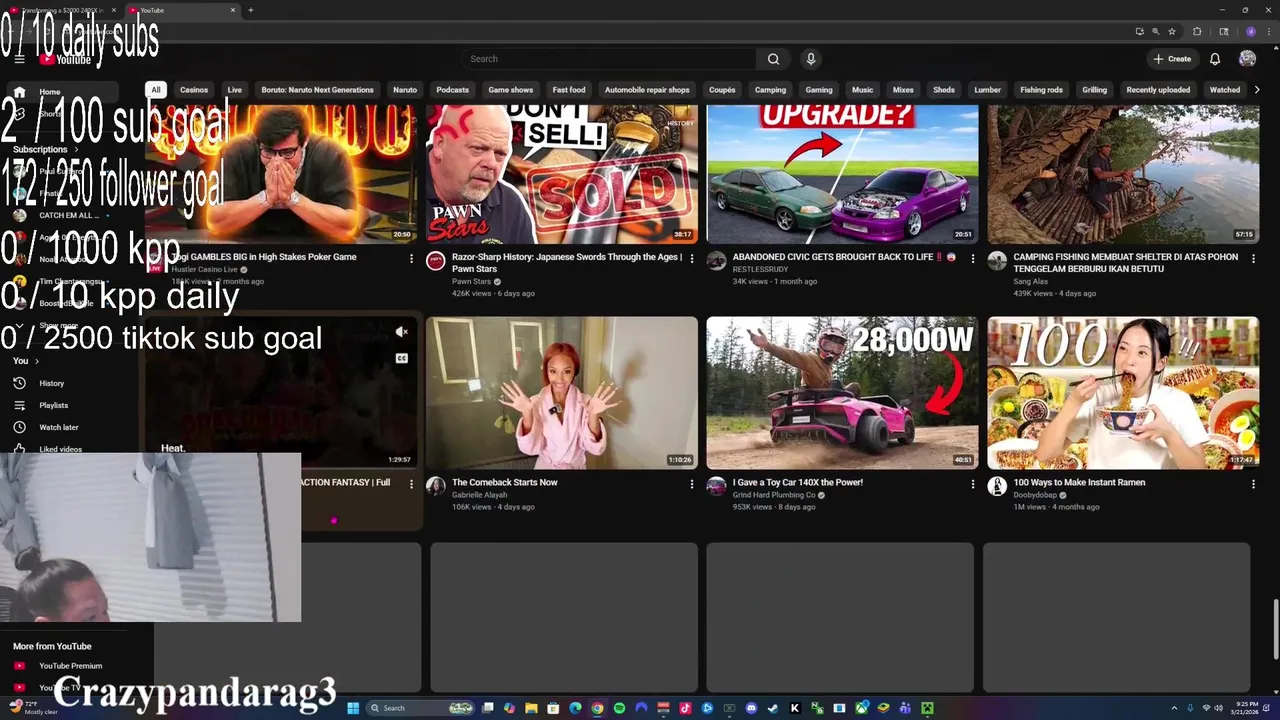Open File Explorer from the taskbar

click(531, 708)
